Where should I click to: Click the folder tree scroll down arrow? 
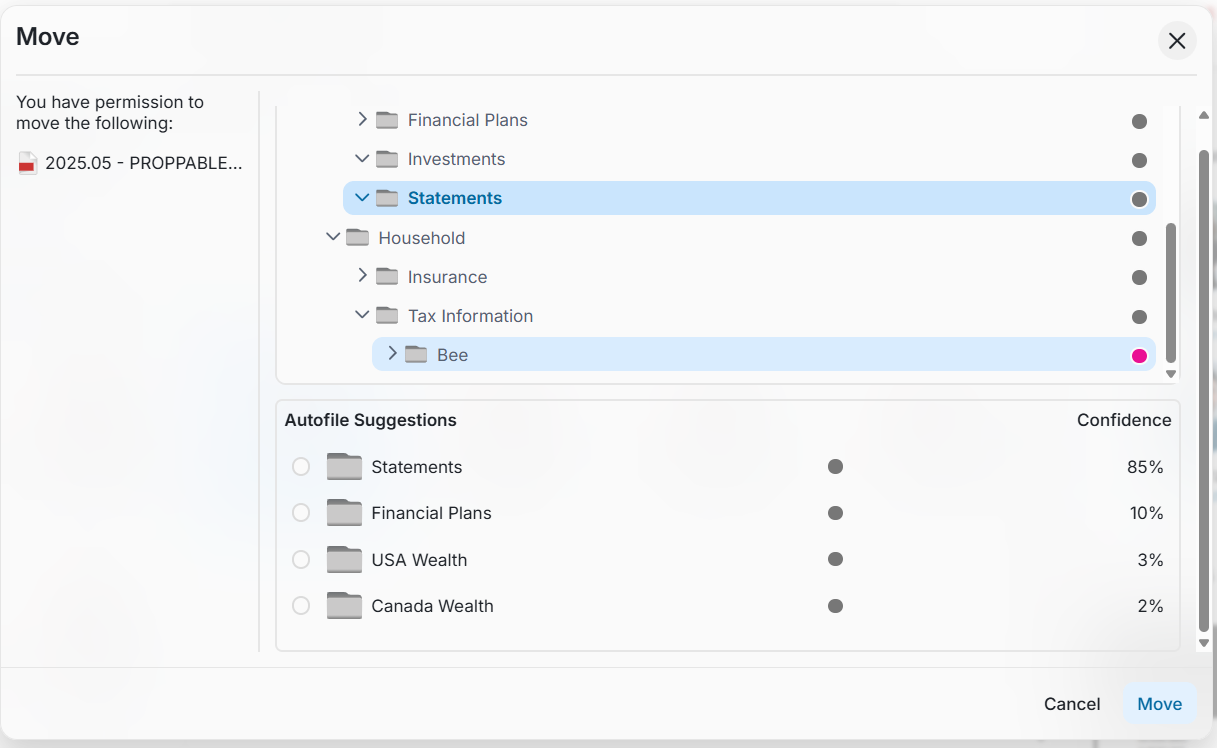1171,374
